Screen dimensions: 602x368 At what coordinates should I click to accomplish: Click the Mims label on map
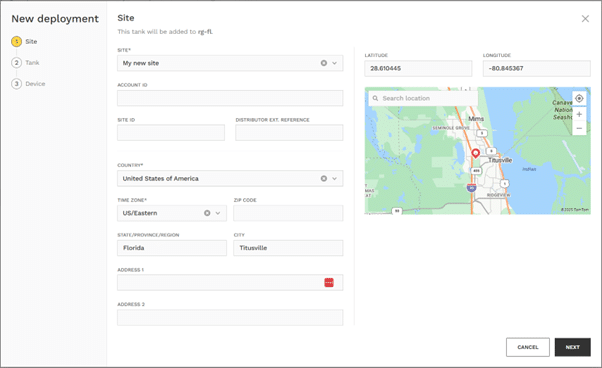coord(476,119)
